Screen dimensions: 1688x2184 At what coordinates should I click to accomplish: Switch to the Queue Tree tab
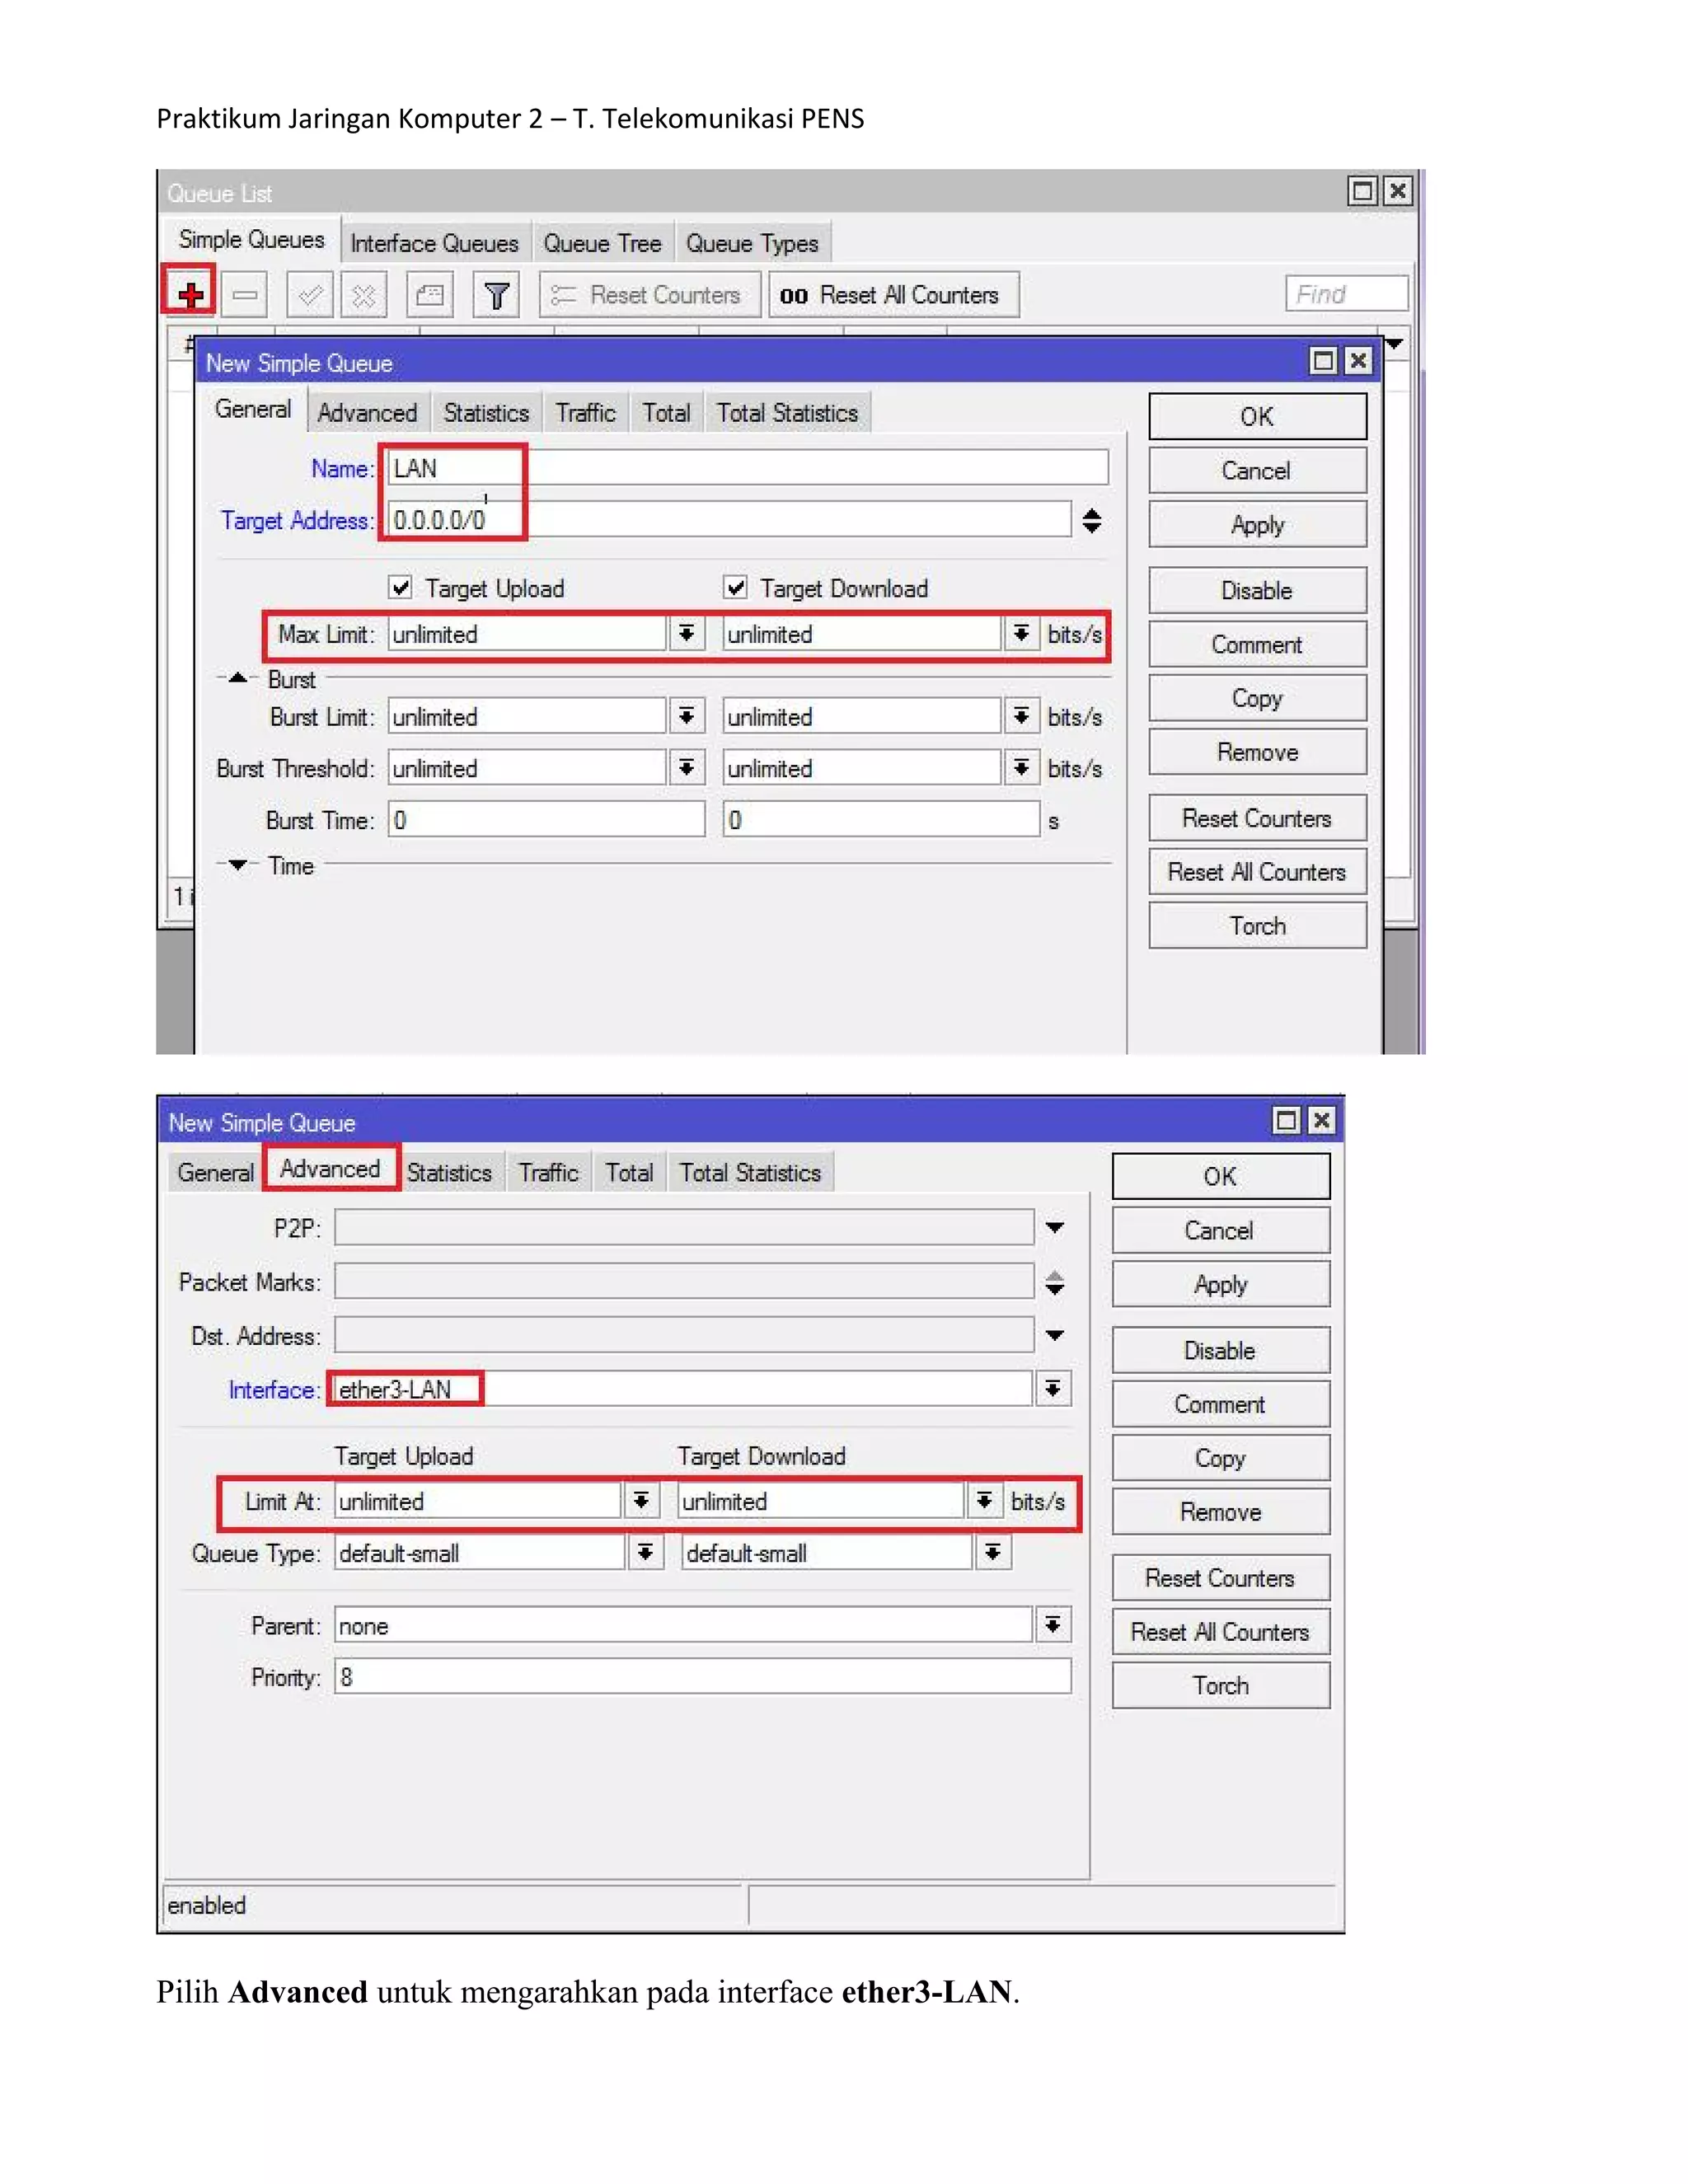pyautogui.click(x=602, y=243)
